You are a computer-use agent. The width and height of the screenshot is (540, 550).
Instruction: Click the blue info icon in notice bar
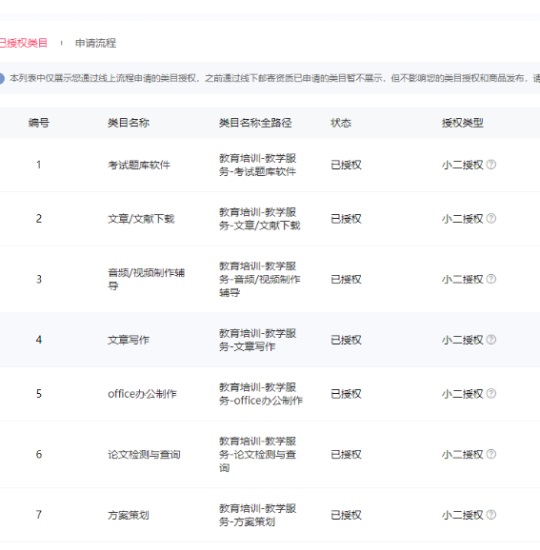(x=1, y=78)
